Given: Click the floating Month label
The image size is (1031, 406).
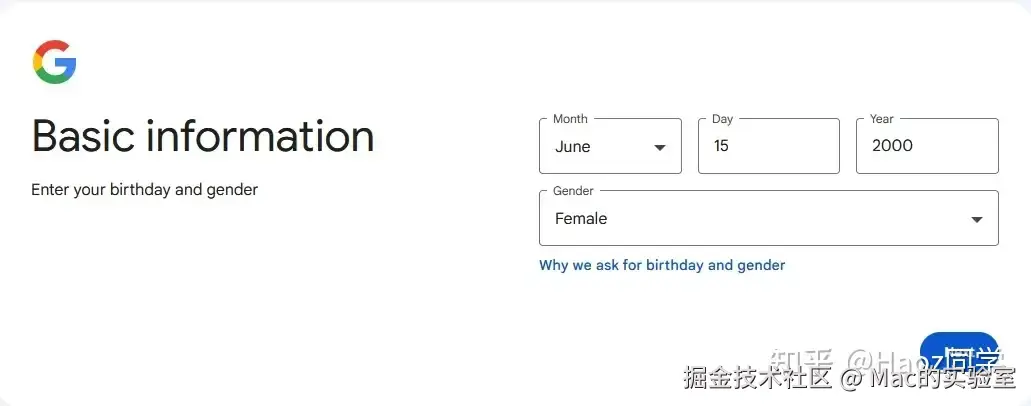Looking at the screenshot, I should click(570, 119).
